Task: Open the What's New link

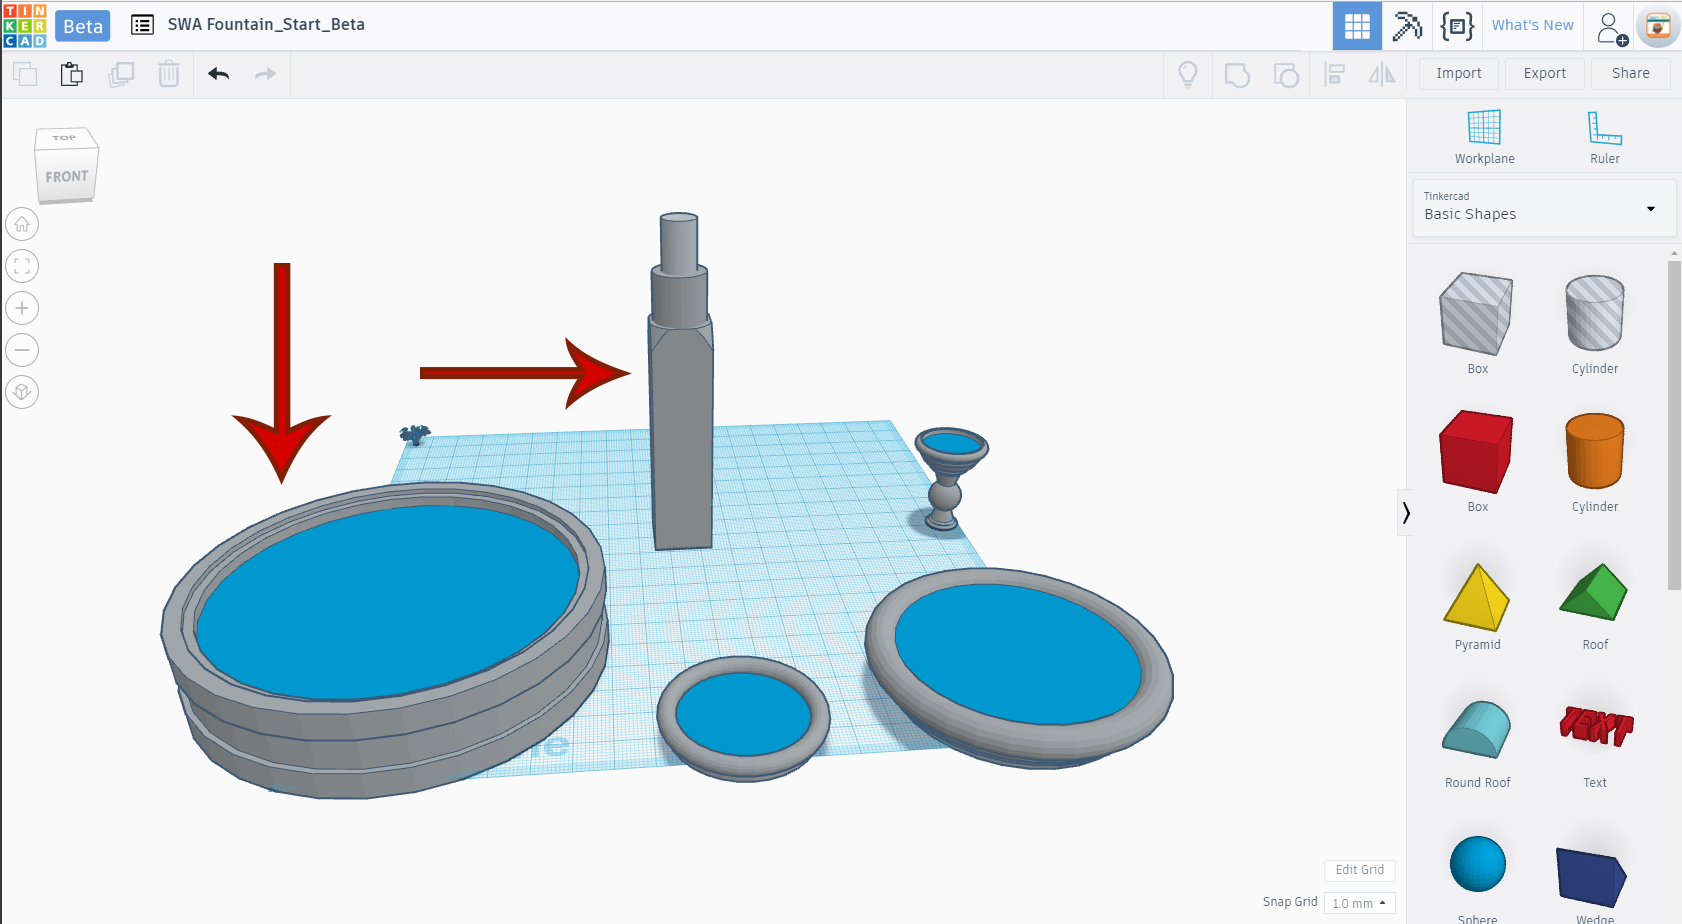Action: point(1533,25)
